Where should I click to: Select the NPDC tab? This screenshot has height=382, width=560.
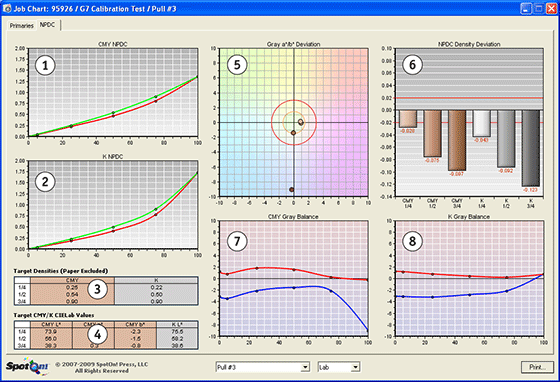pos(48,25)
